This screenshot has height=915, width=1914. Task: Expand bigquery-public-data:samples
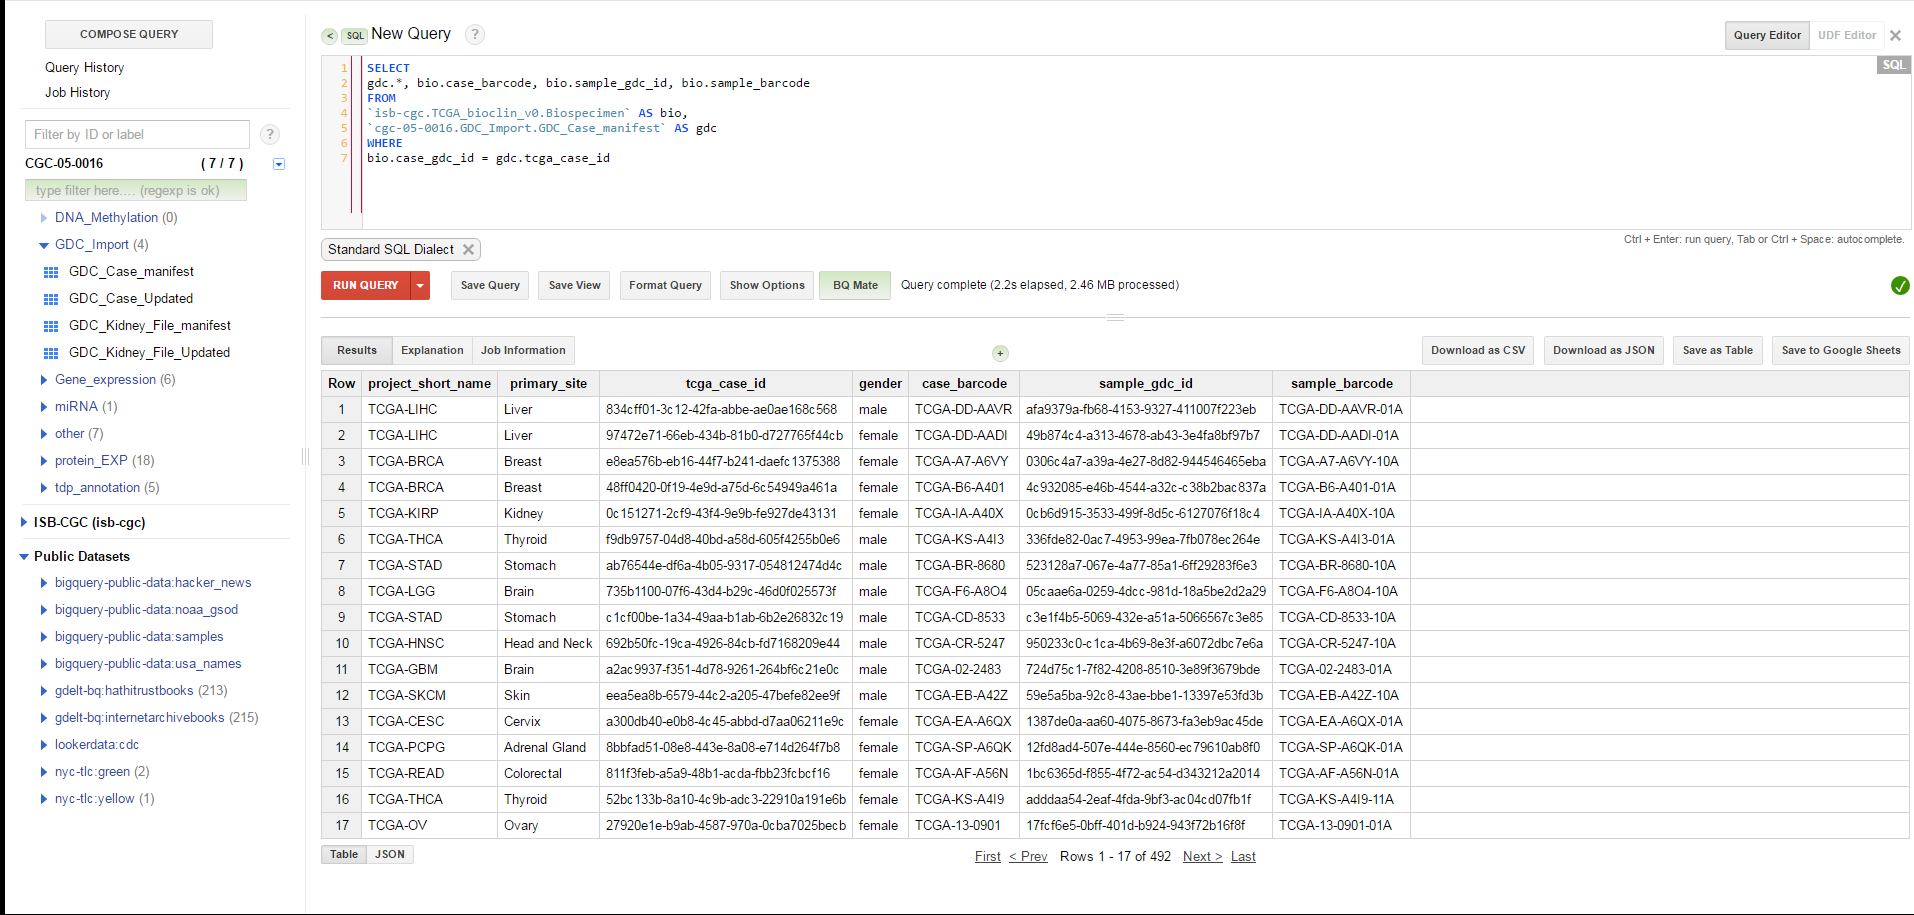[x=43, y=637]
